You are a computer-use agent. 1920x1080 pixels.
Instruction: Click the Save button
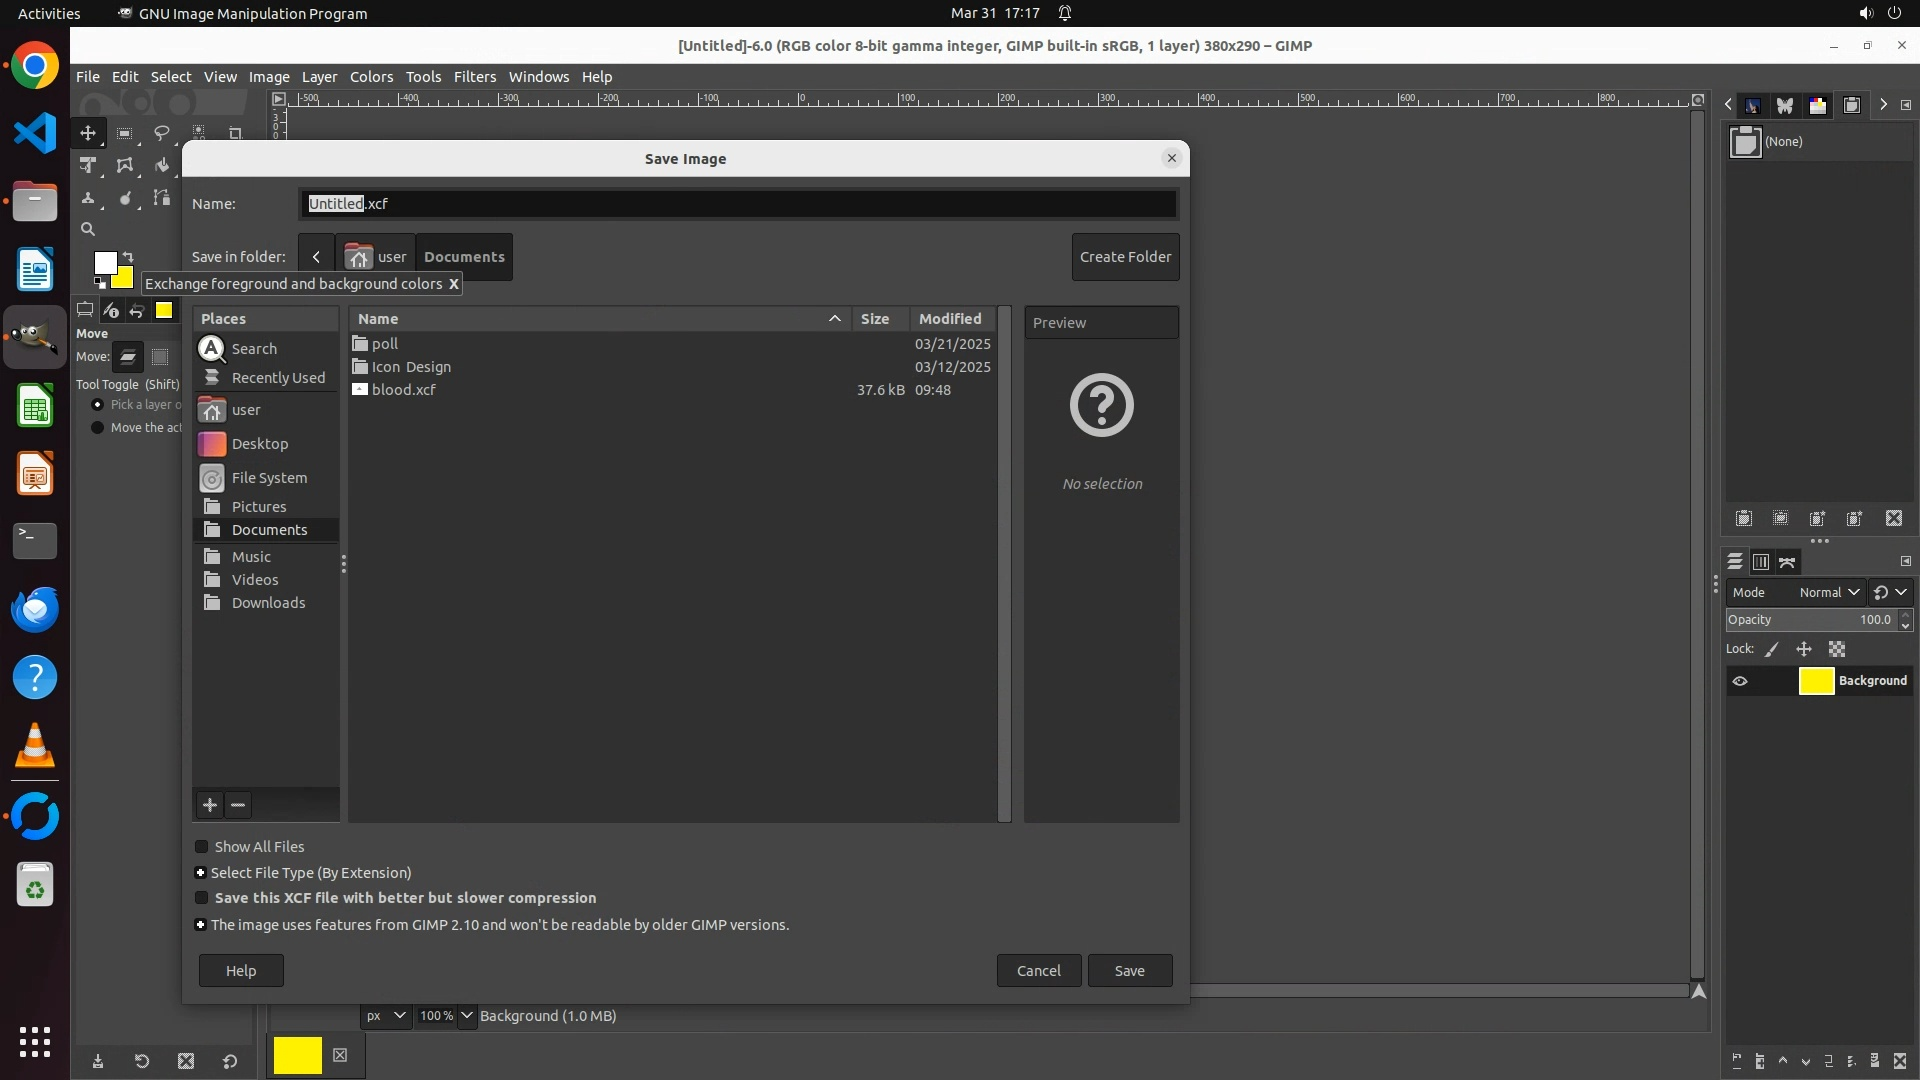click(1129, 971)
